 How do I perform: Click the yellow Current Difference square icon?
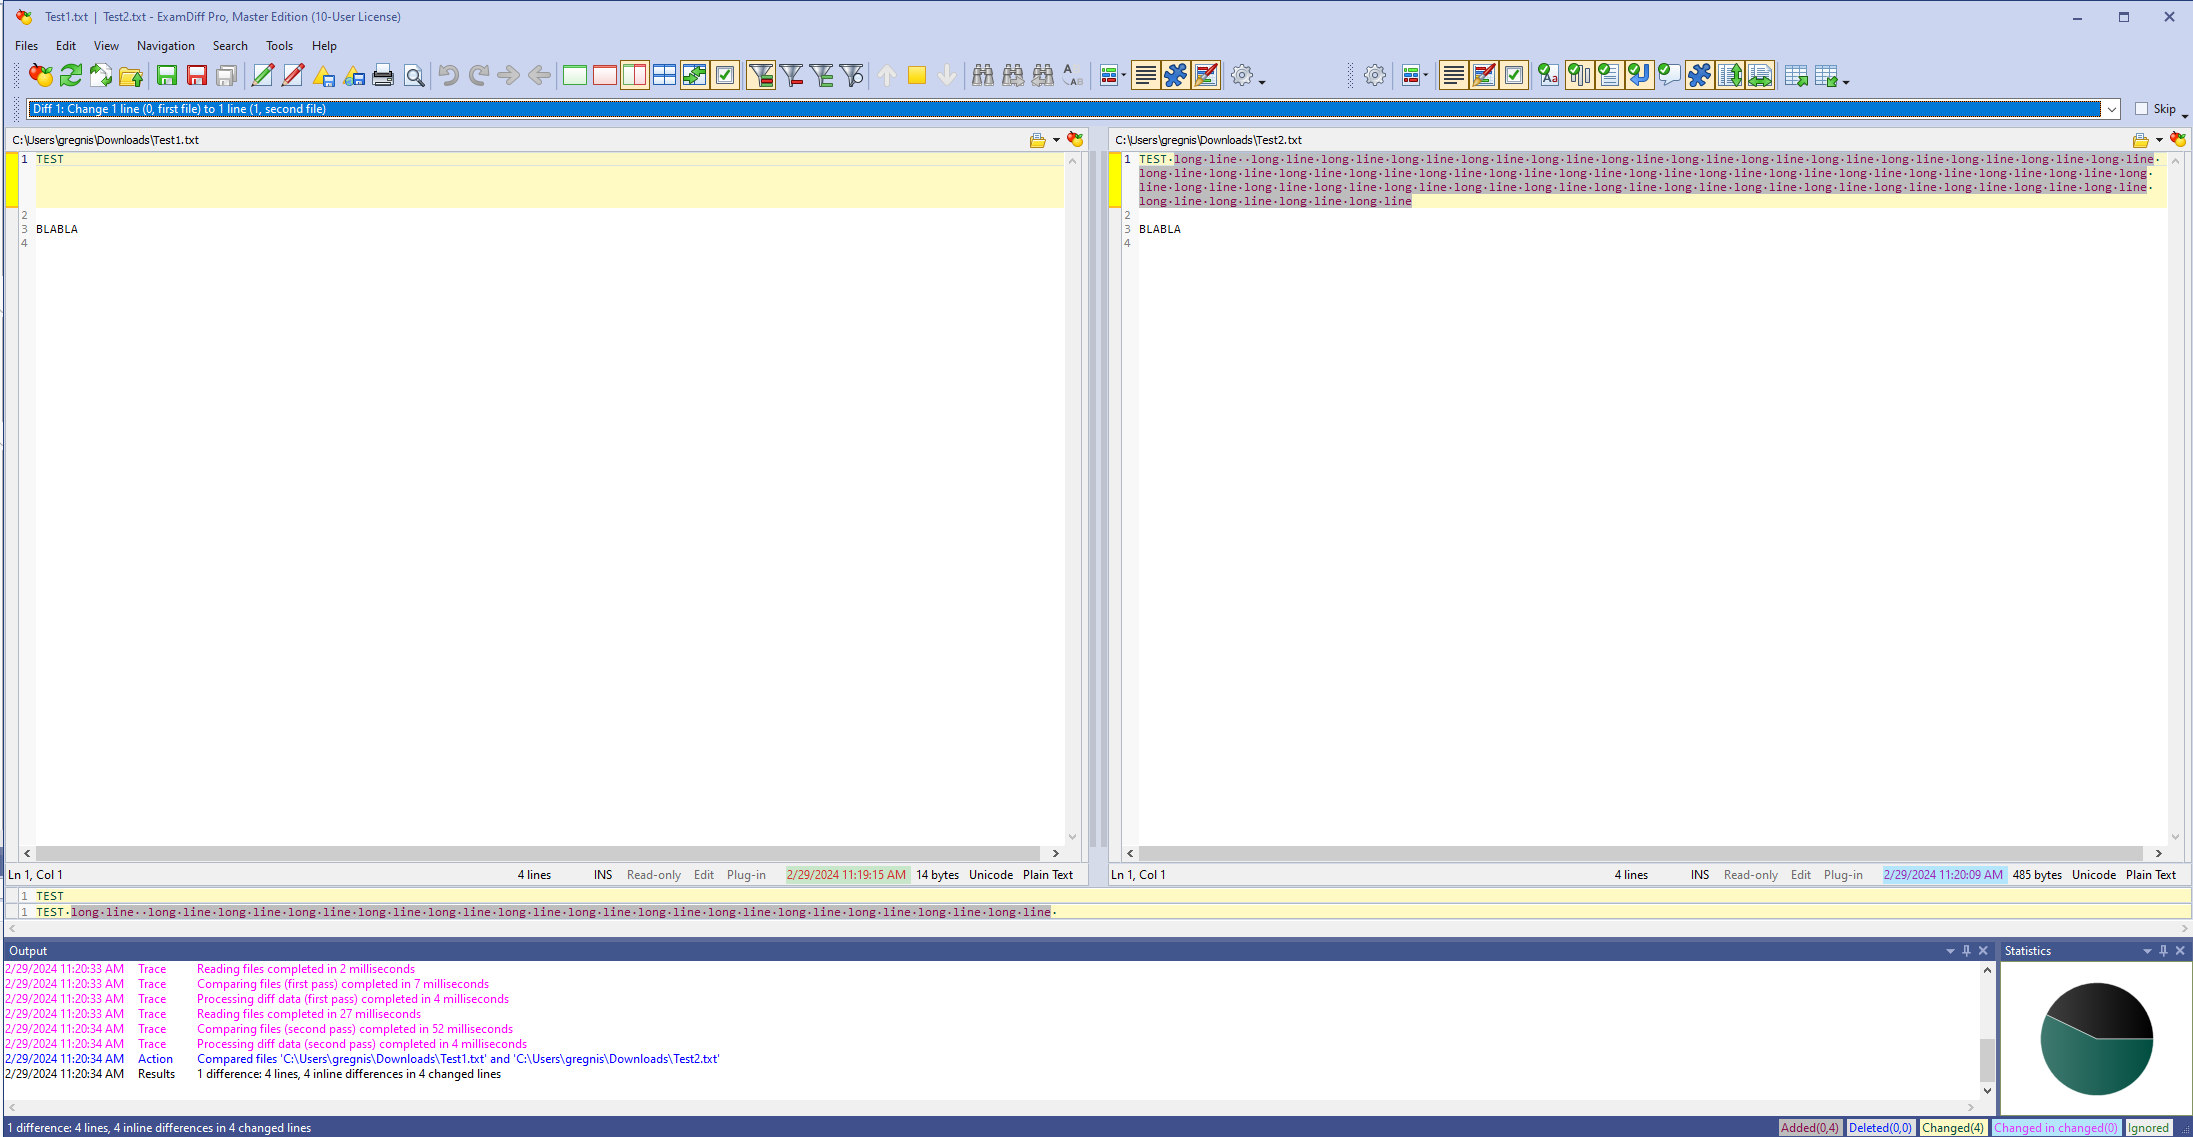coord(917,75)
